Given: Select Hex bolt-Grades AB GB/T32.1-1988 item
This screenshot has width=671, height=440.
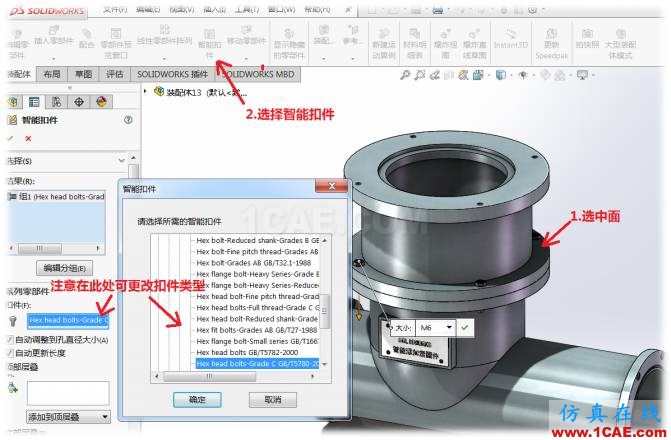Looking at the screenshot, I should click(x=253, y=263).
